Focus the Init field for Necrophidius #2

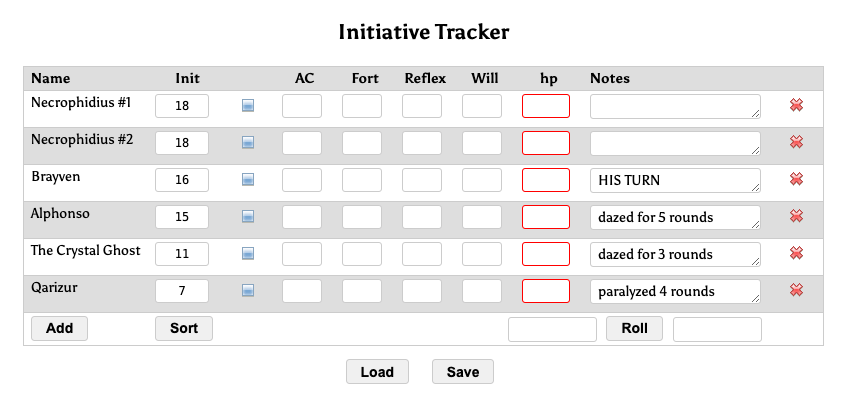[182, 143]
